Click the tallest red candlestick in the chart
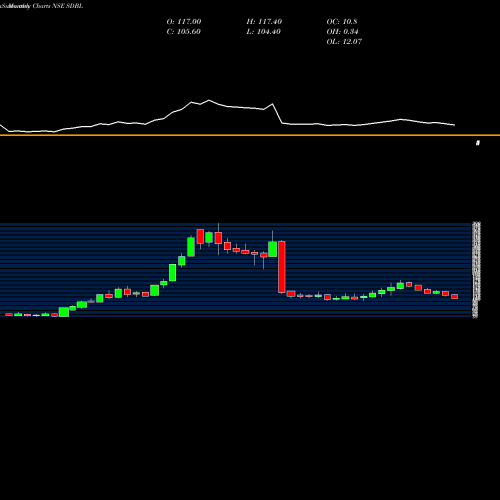Image resolution: width=500 pixels, height=500 pixels. pos(282,267)
